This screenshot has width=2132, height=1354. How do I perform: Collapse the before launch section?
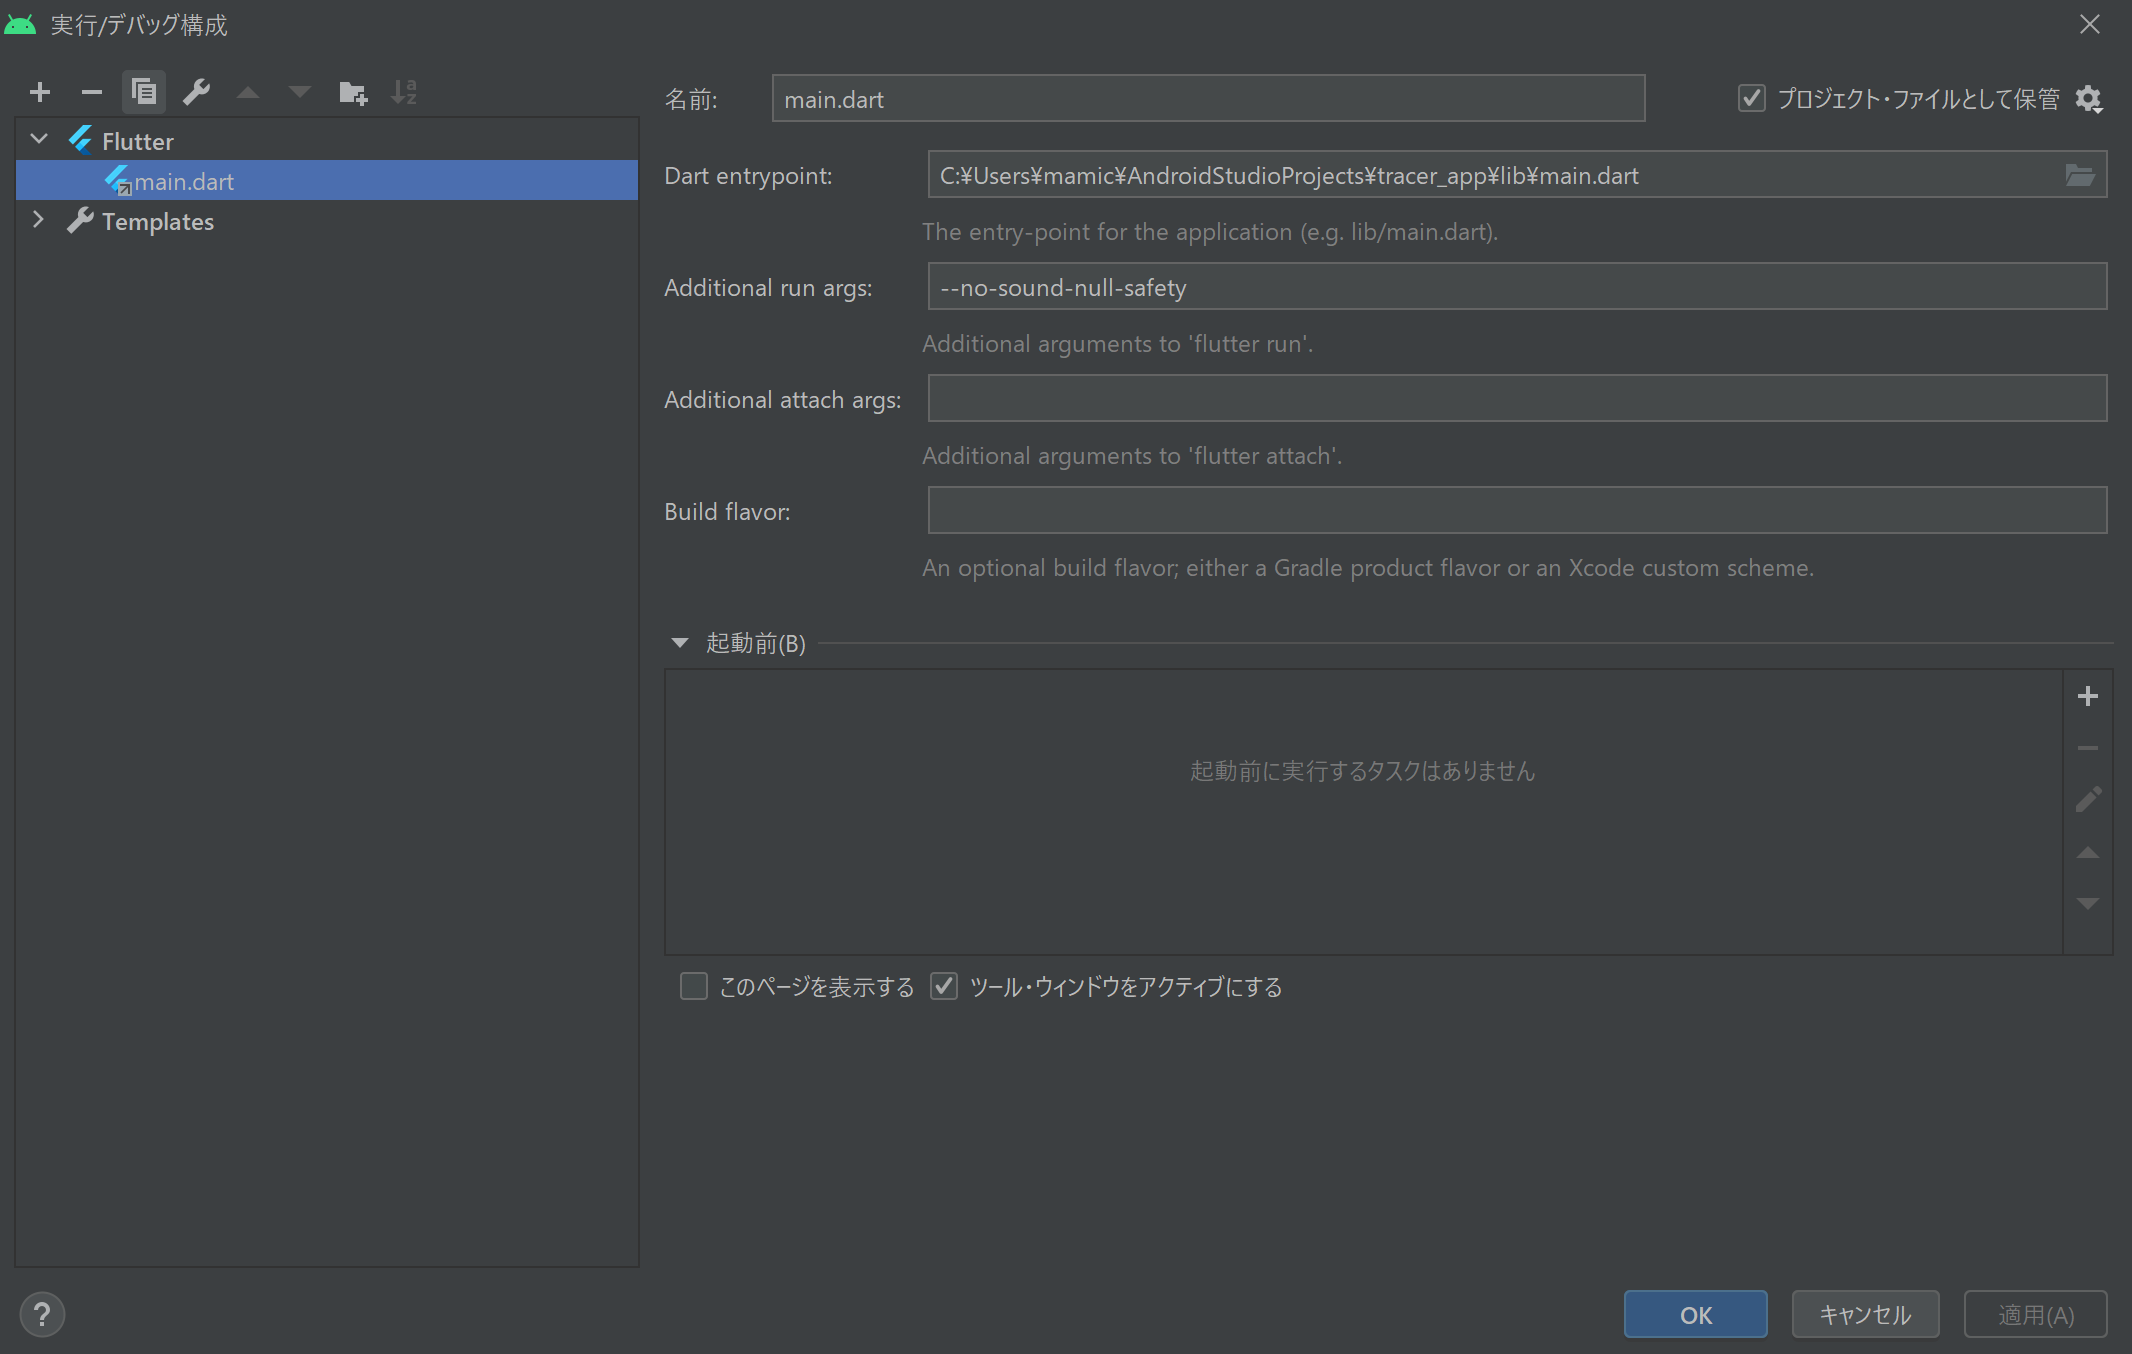[x=680, y=643]
